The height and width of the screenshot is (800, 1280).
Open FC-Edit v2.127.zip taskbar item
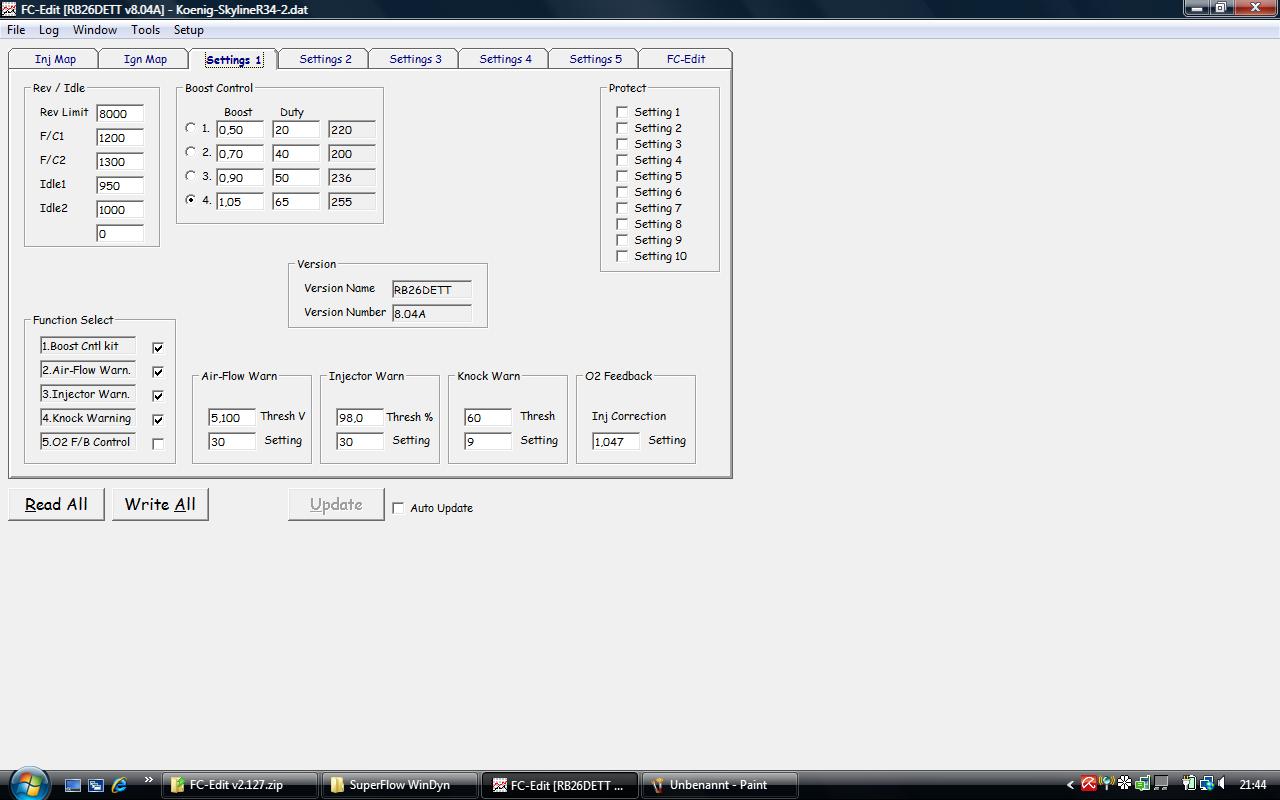coord(240,785)
